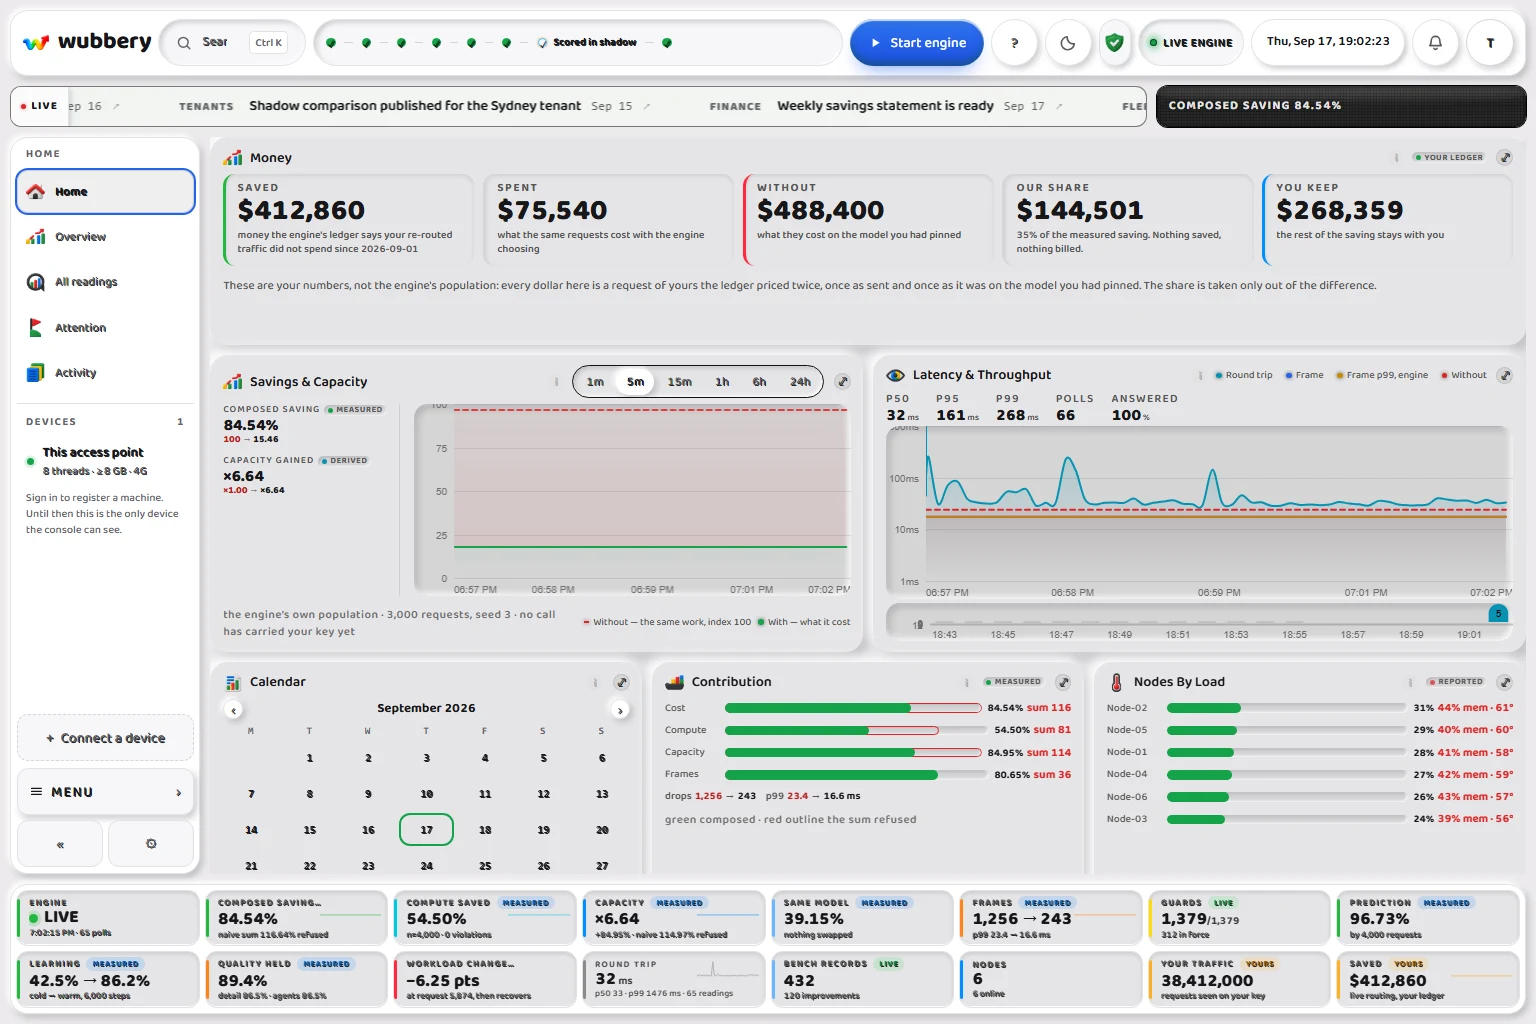This screenshot has height=1024, width=1536.
Task: Toggle the Round trip series in the latency legend
Action: point(1243,376)
